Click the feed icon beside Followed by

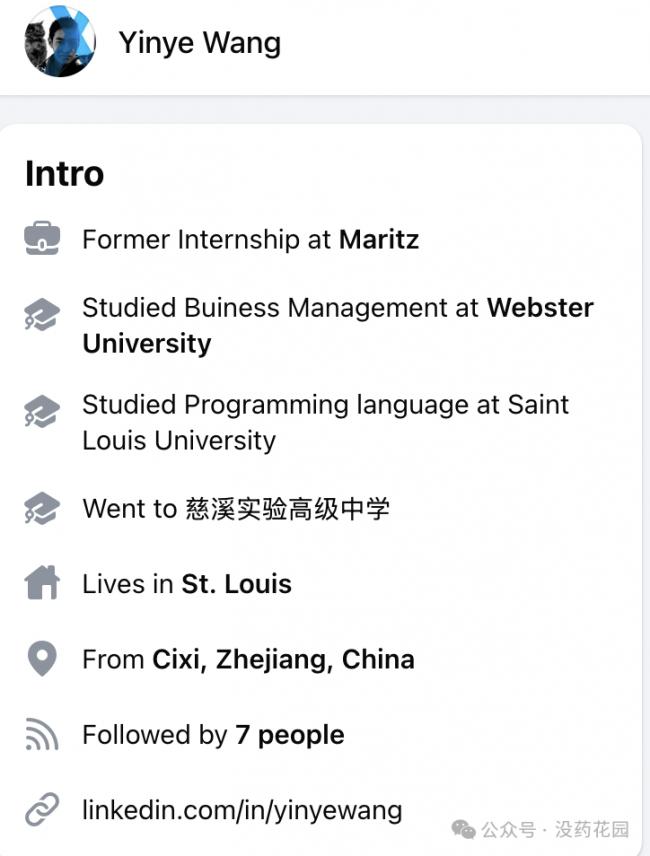click(42, 735)
